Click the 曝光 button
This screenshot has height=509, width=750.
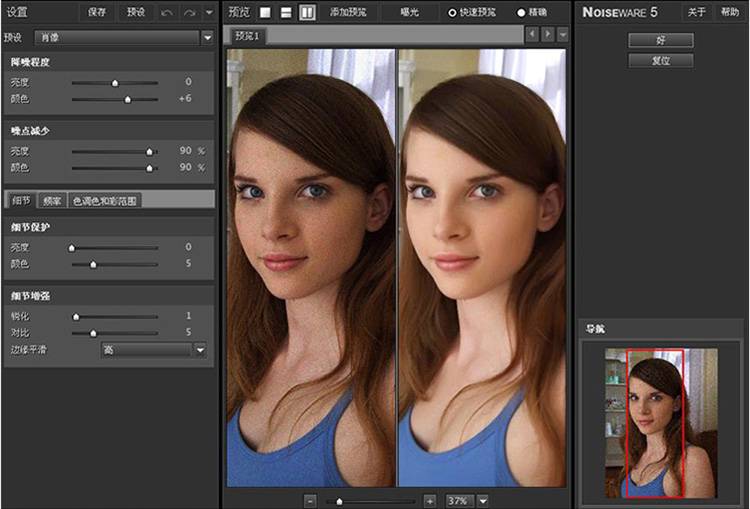(x=409, y=12)
